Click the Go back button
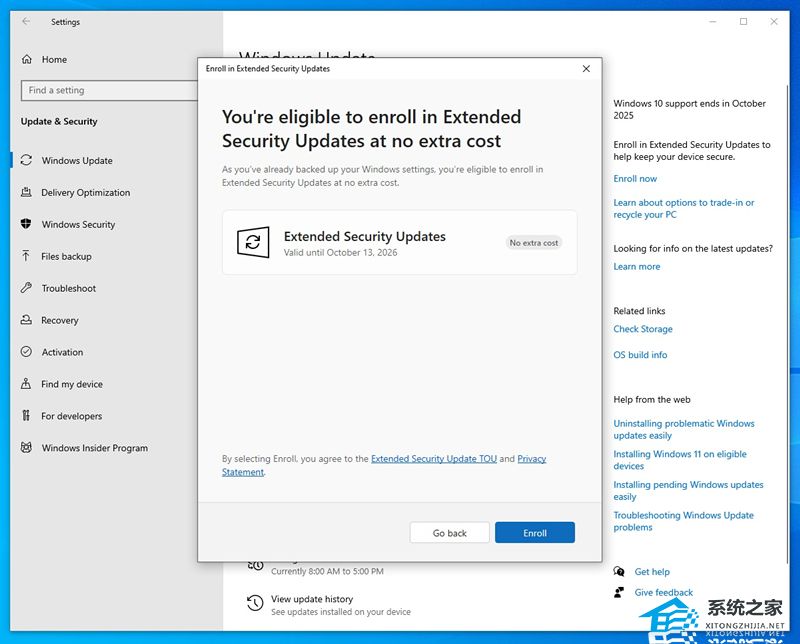800x644 pixels. click(x=449, y=532)
